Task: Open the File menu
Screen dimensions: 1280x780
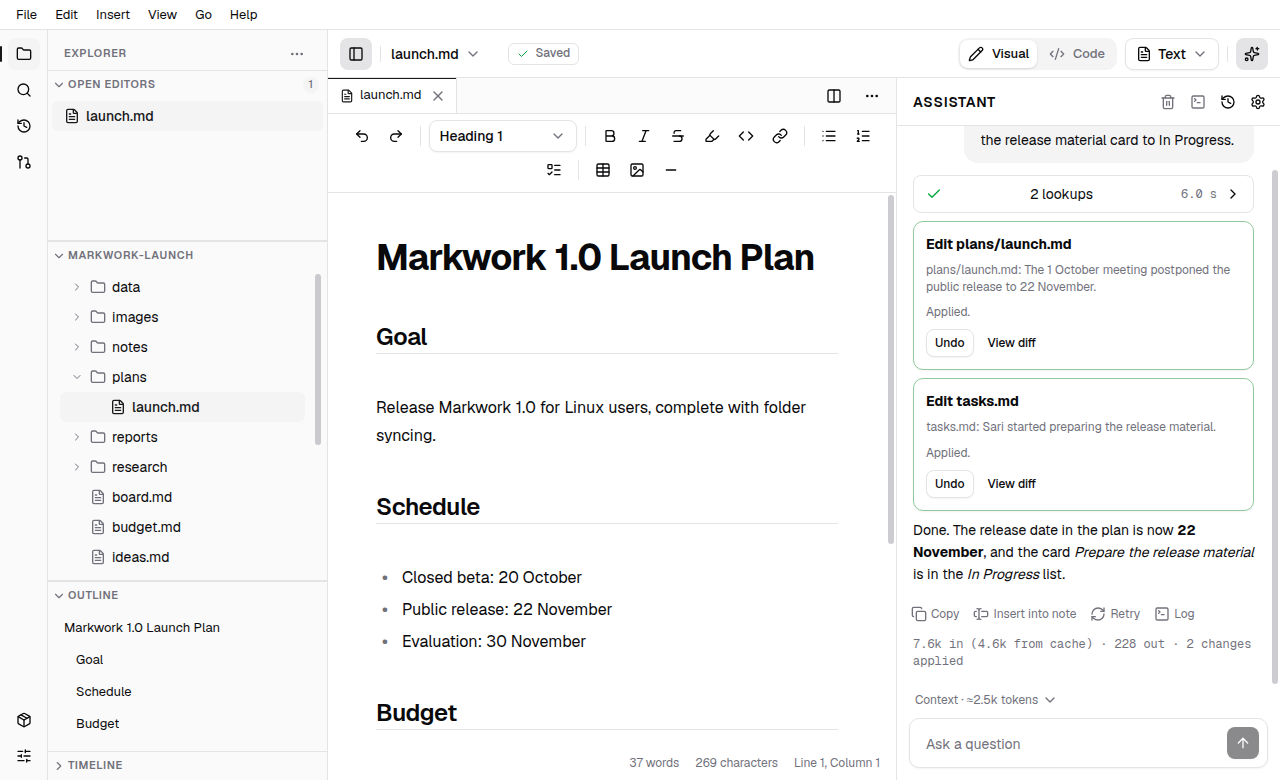Action: pos(27,14)
